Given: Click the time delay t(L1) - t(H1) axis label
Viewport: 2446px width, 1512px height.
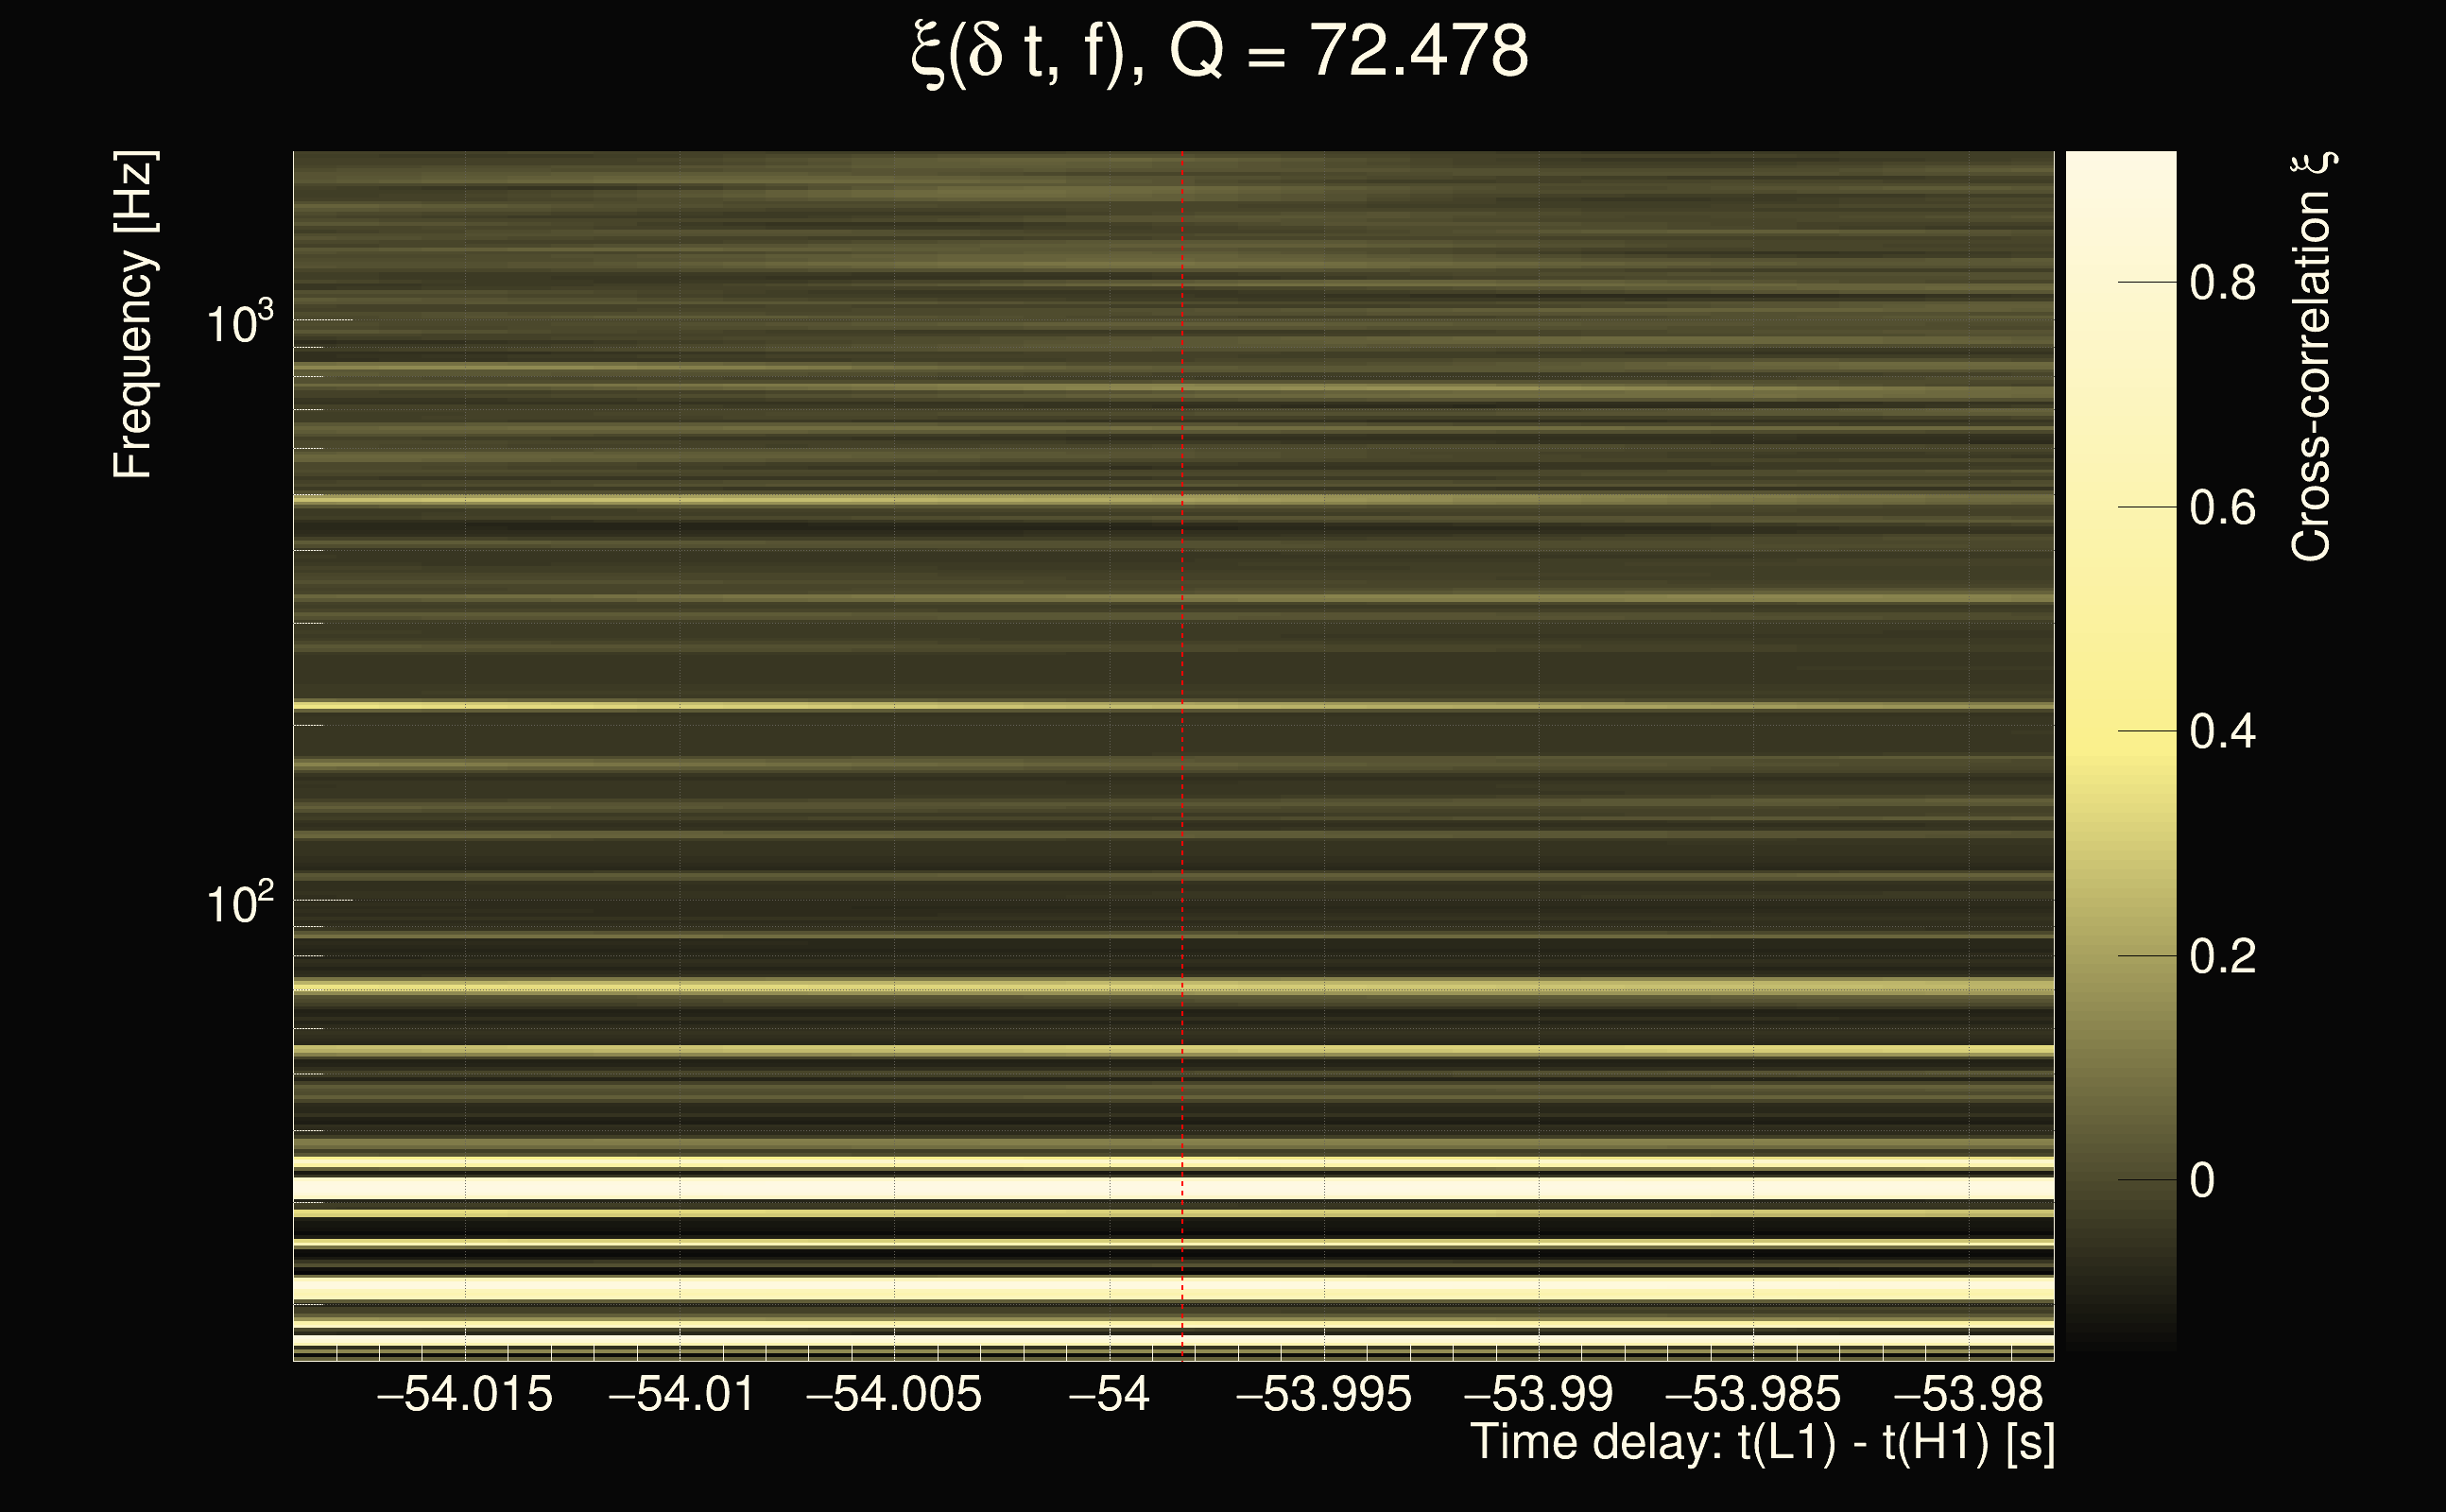Looking at the screenshot, I should [1762, 1443].
